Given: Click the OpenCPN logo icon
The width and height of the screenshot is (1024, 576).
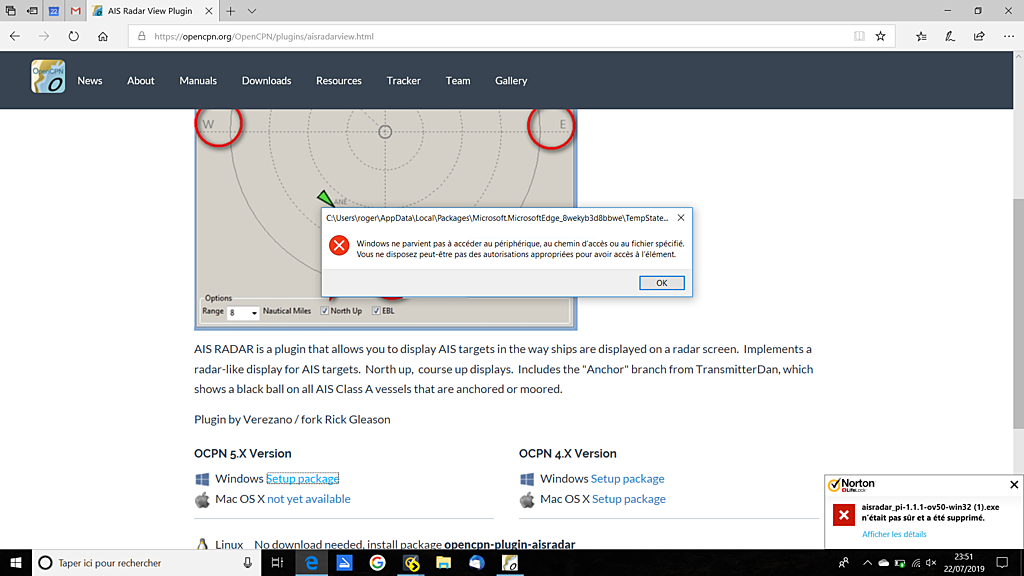Looking at the screenshot, I should (48, 76).
